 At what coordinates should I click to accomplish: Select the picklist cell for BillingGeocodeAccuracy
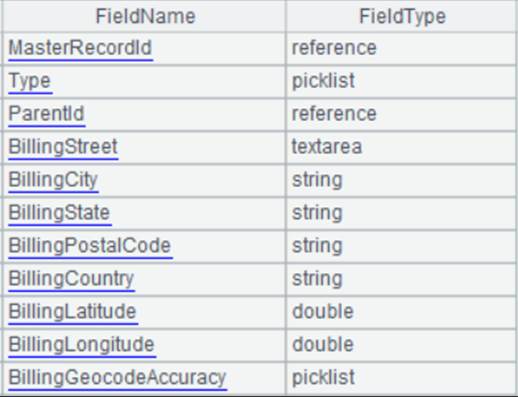tap(401, 378)
